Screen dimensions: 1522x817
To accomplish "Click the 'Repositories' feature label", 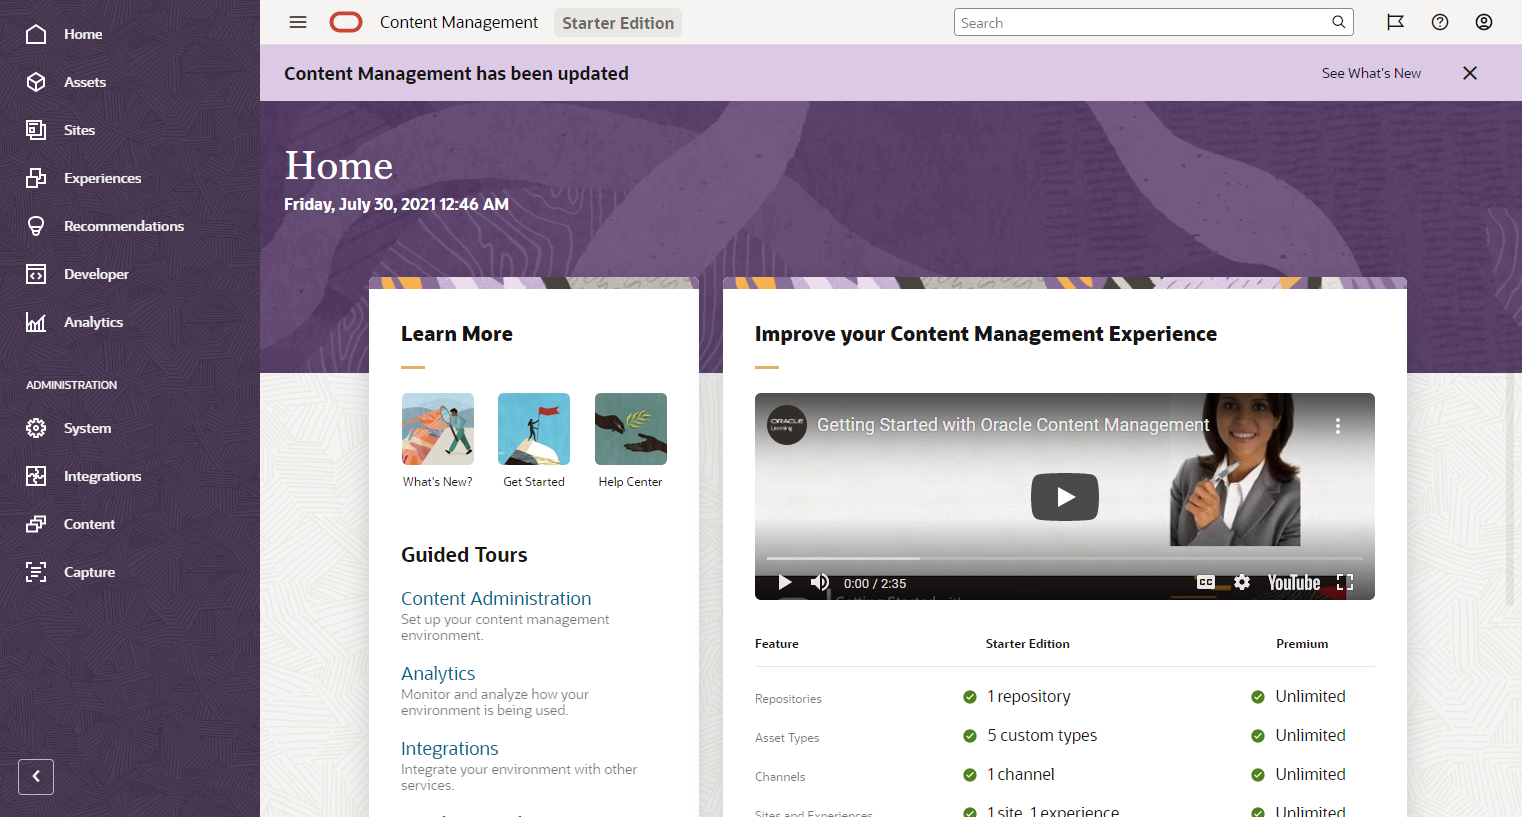I will click(x=788, y=699).
